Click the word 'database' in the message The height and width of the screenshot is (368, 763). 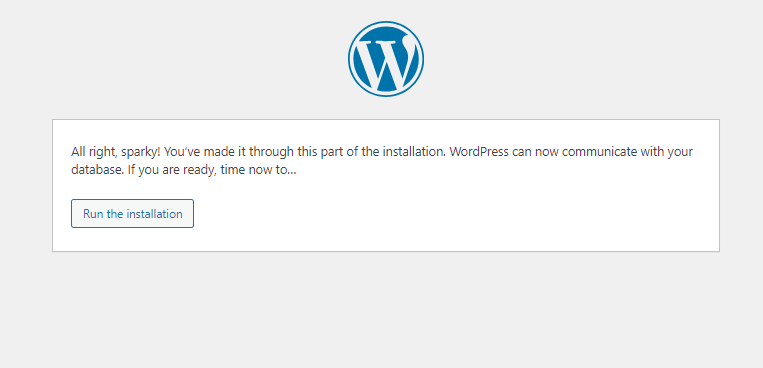(x=95, y=171)
